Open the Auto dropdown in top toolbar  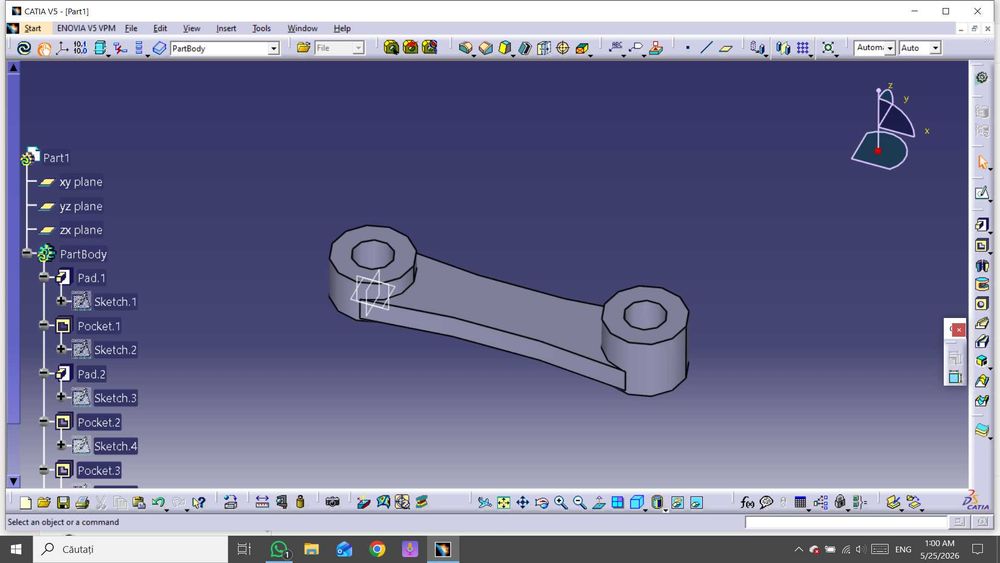click(x=935, y=48)
